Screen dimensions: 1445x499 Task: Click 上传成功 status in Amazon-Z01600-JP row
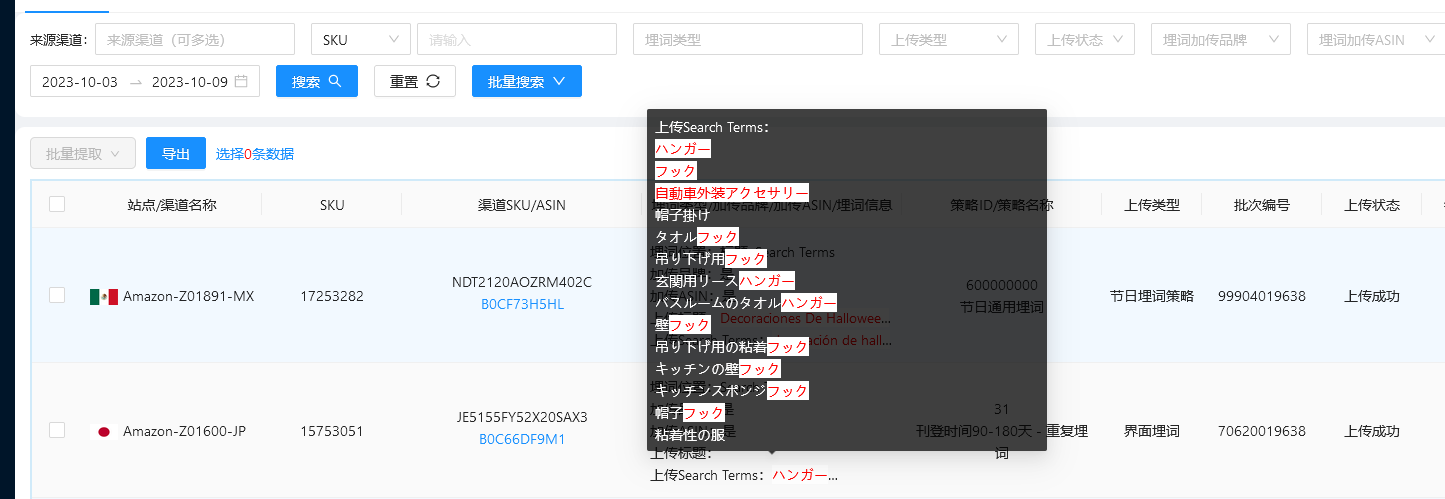(1372, 431)
